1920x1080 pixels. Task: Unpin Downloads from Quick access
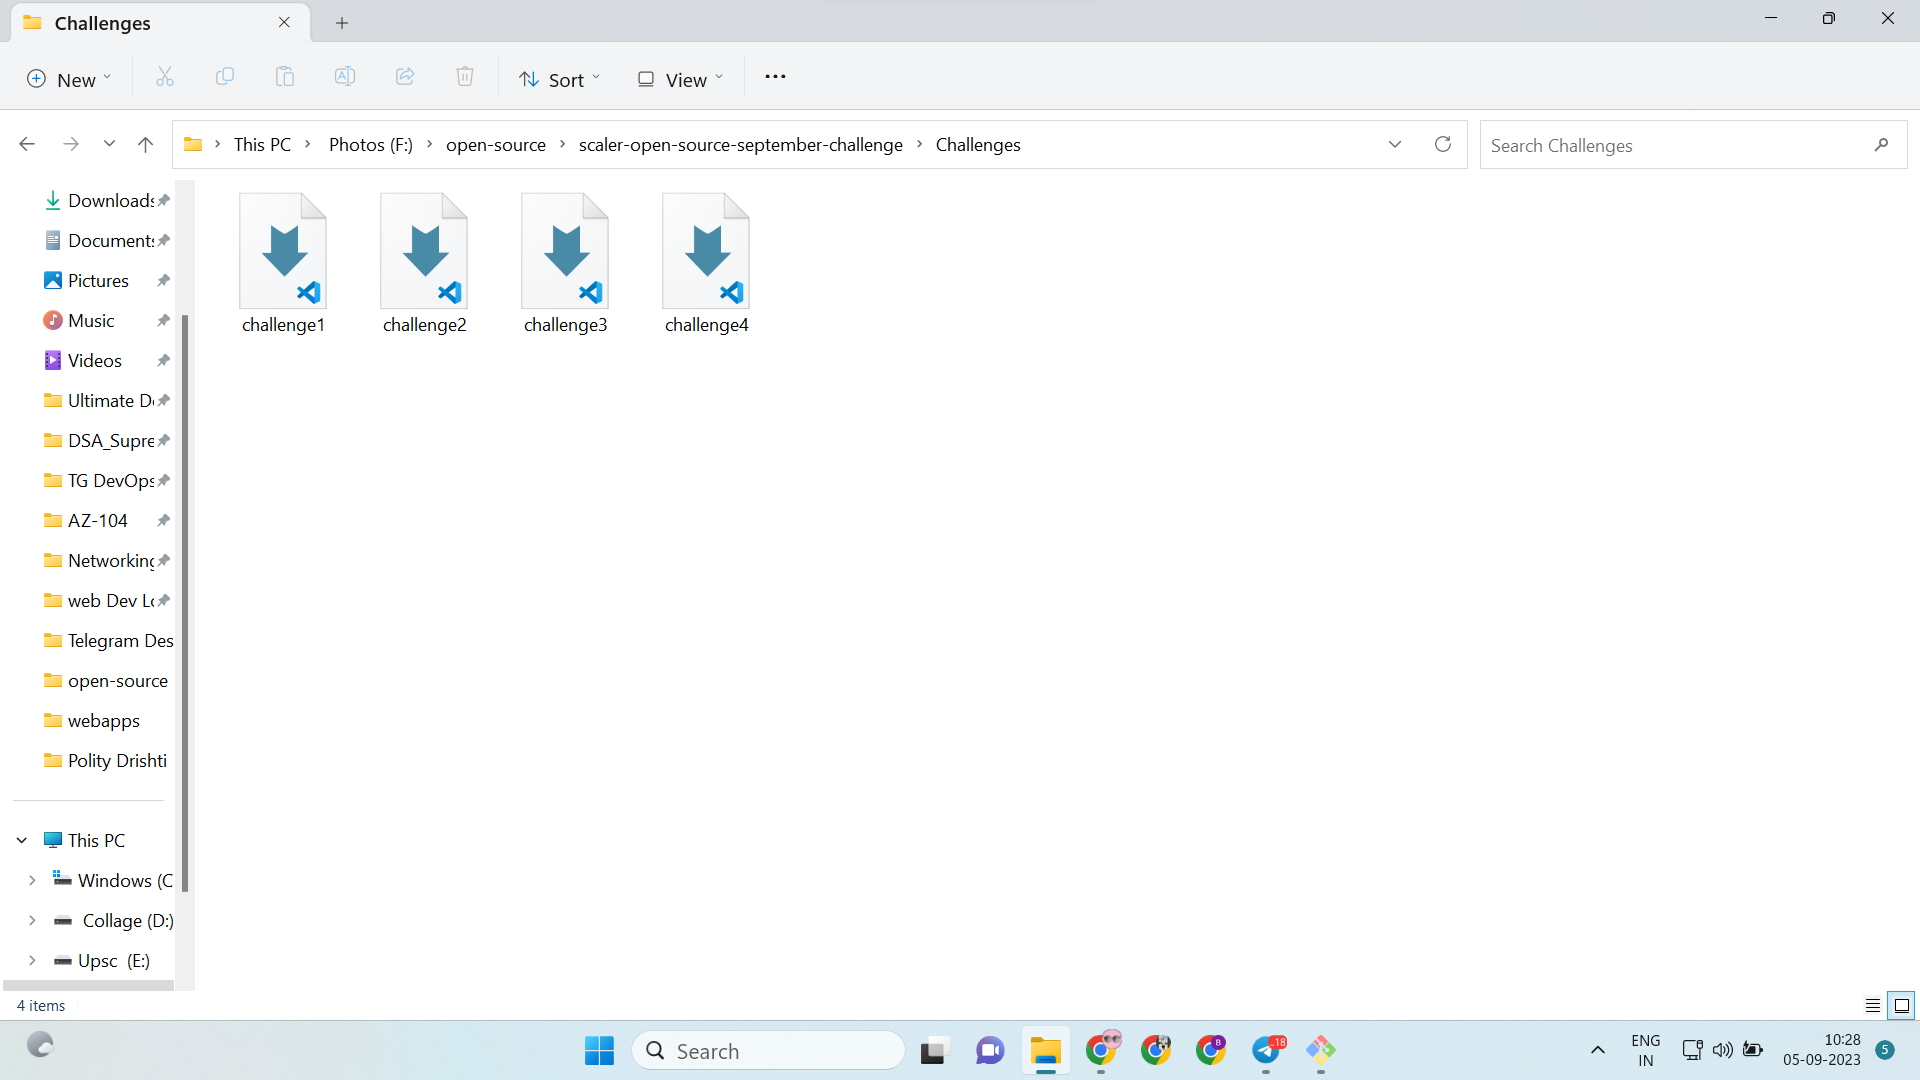(x=163, y=200)
